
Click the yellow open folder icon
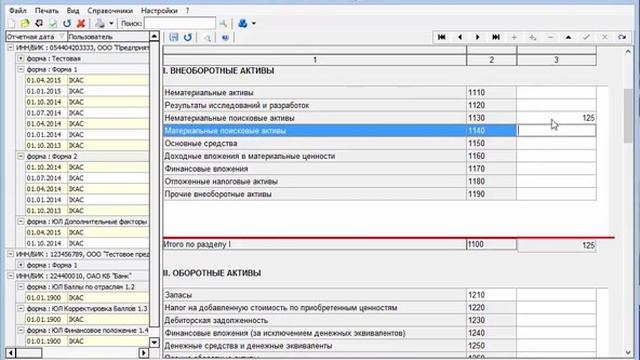click(x=25, y=23)
